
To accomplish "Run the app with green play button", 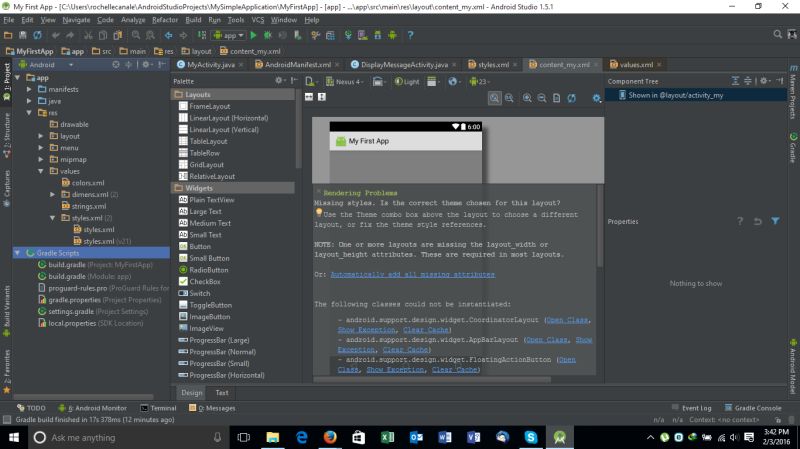I will click(x=254, y=35).
